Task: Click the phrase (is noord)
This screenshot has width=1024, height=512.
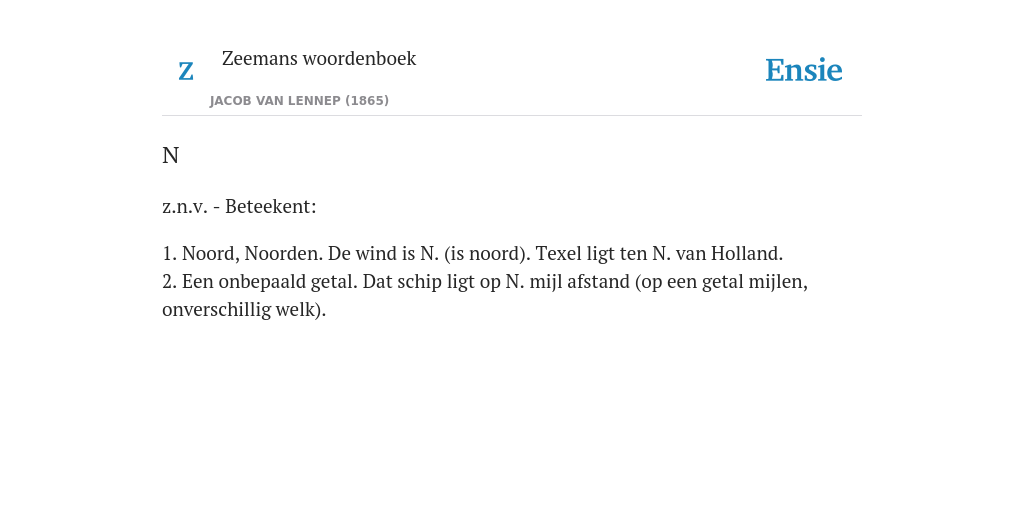Action: [487, 253]
